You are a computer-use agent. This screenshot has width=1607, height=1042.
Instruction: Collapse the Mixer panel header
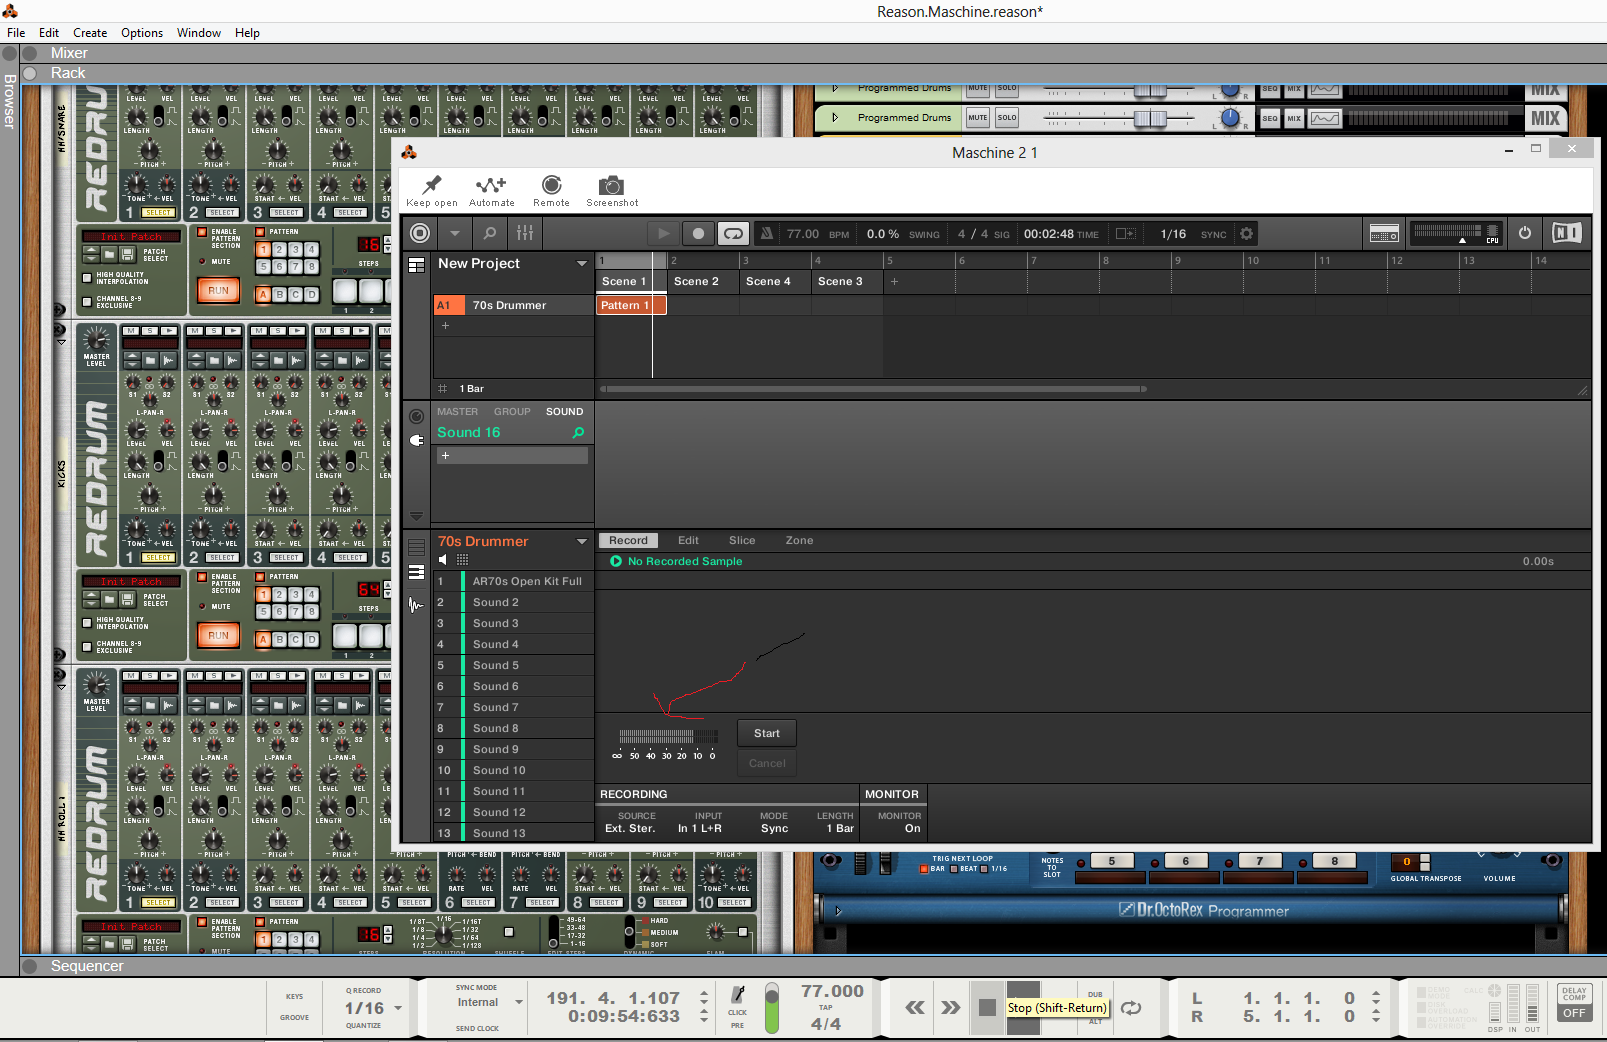coord(30,53)
